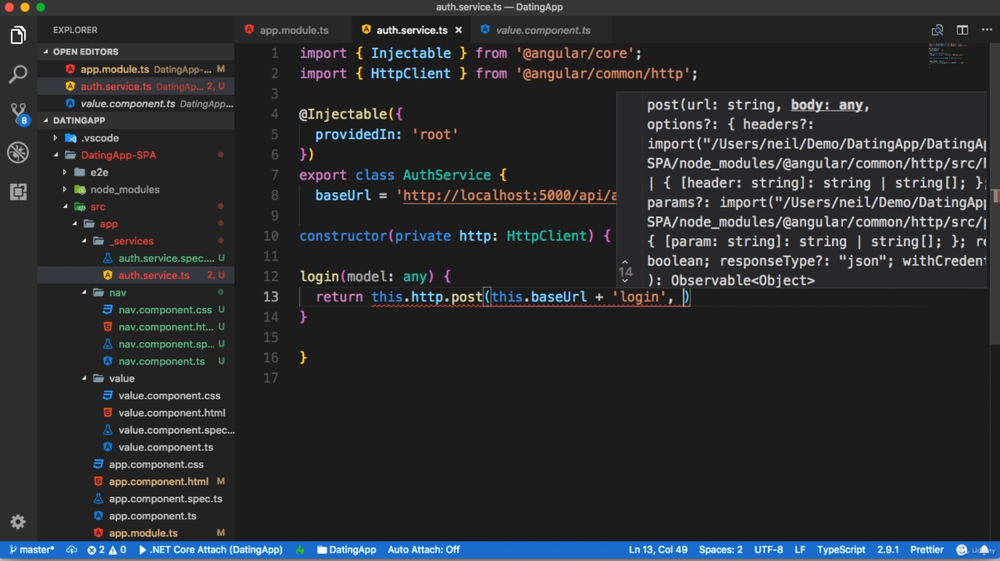This screenshot has width=1000, height=561.
Task: Open More Actions ellipsis in editor title
Action: coord(987,30)
